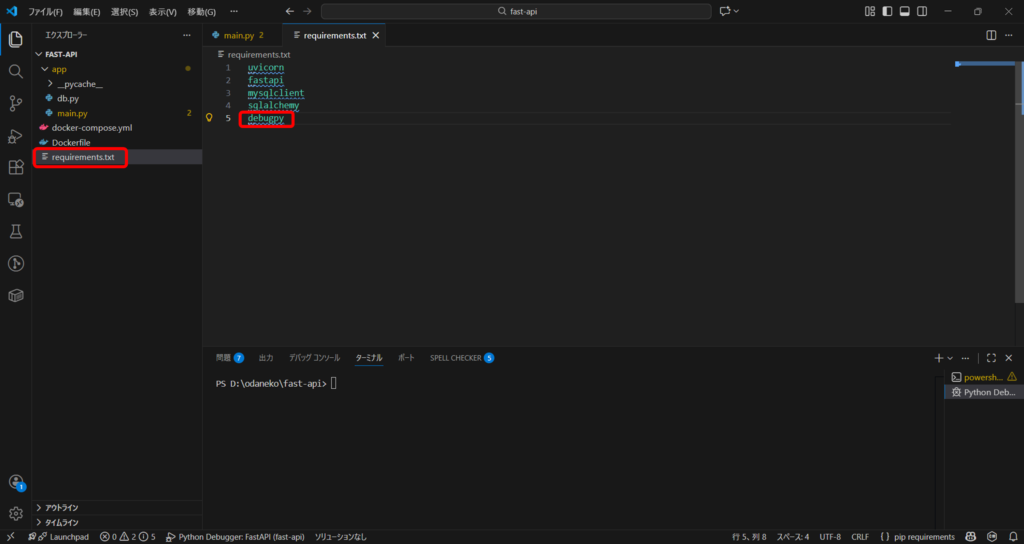This screenshot has height=544, width=1024.
Task: Click the editor minimap slider
Action: 985,64
